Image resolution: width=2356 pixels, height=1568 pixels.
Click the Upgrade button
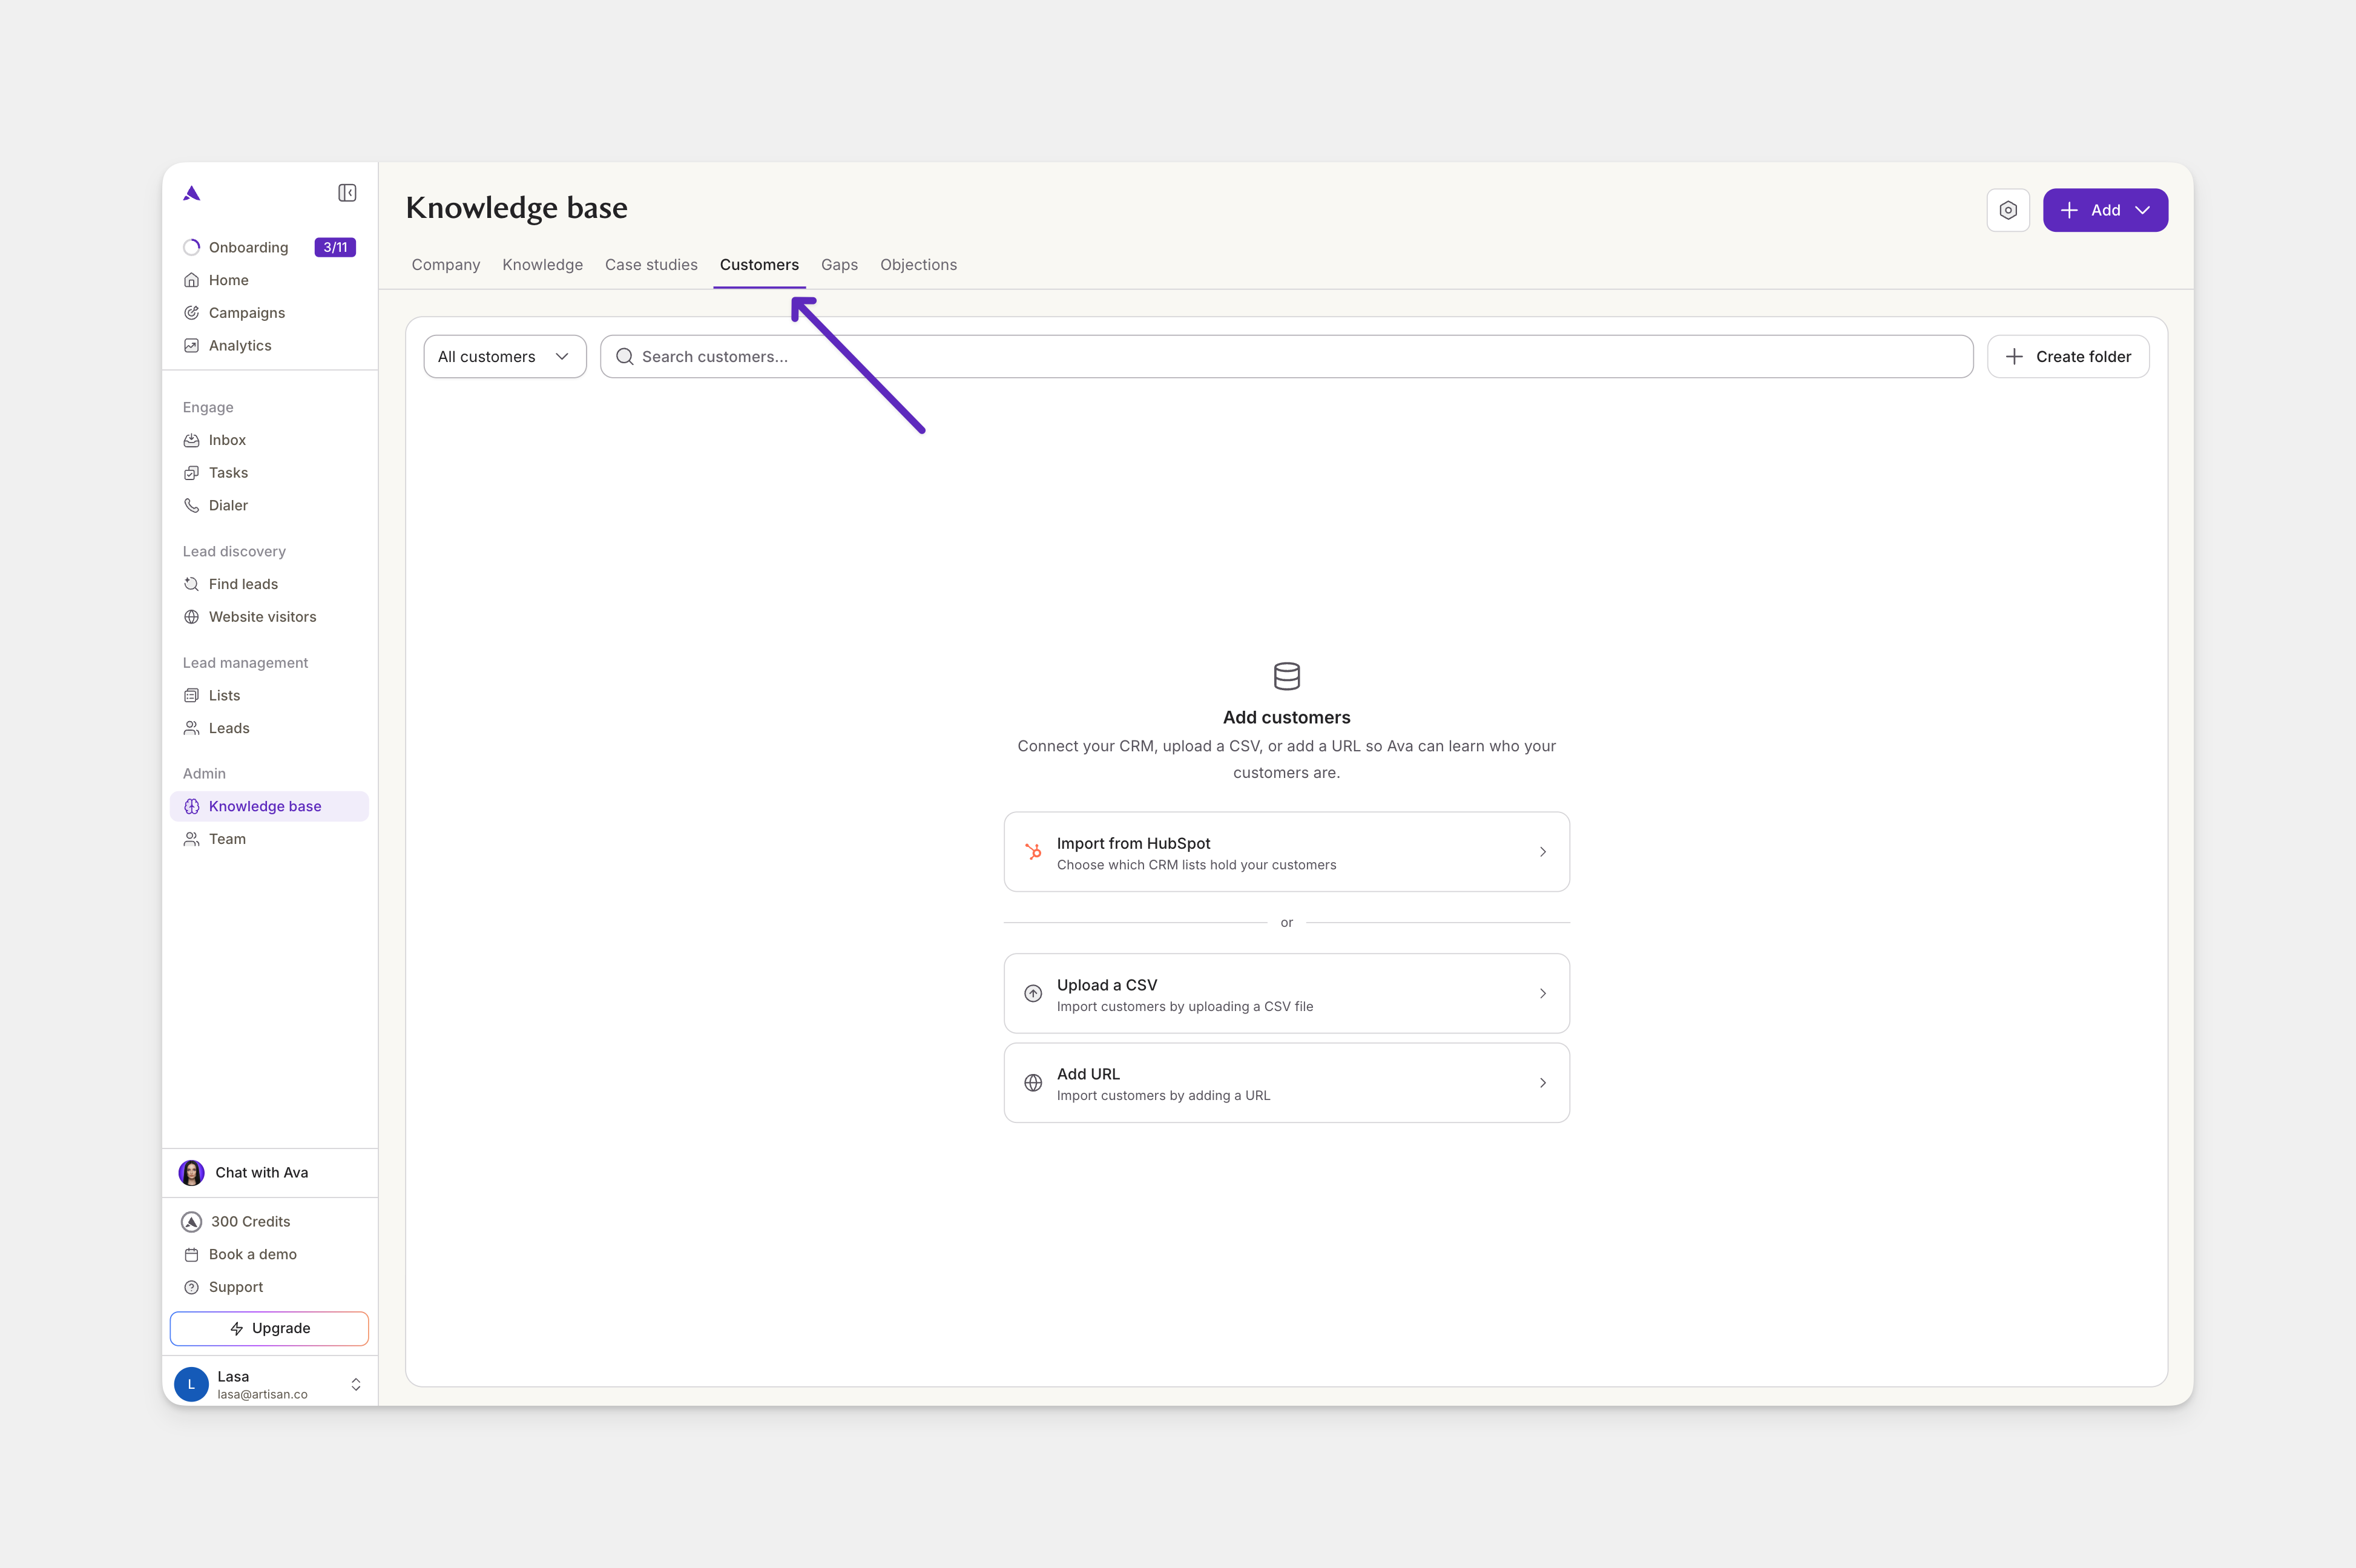point(269,1328)
